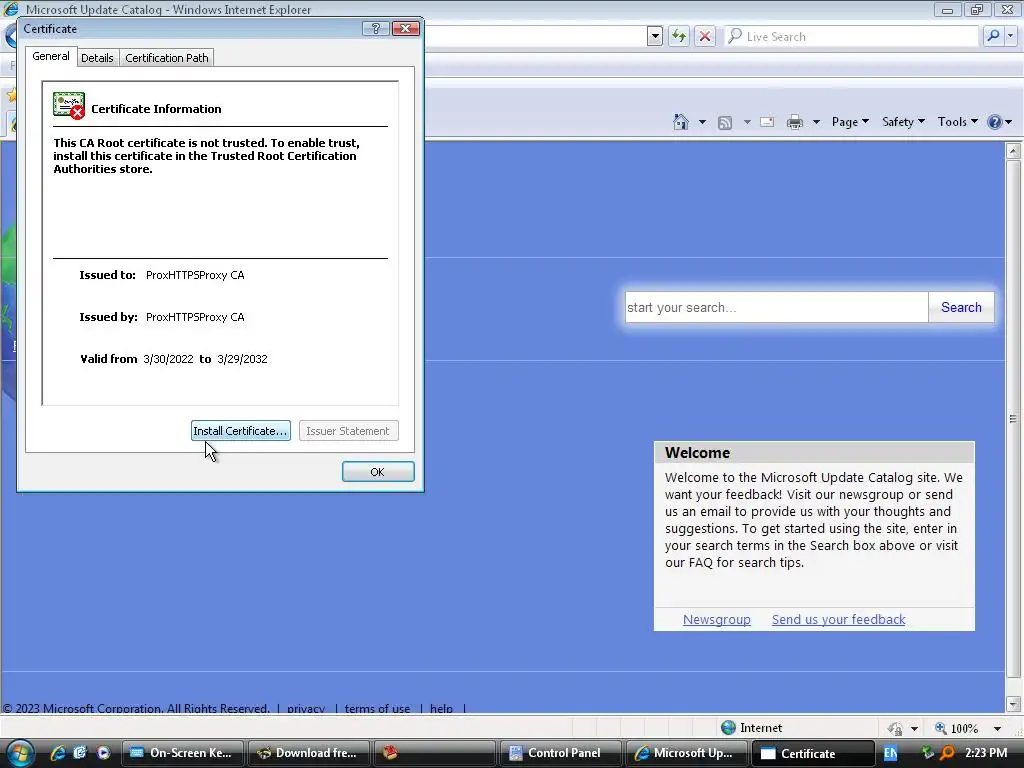Open the terms of use link

[377, 708]
